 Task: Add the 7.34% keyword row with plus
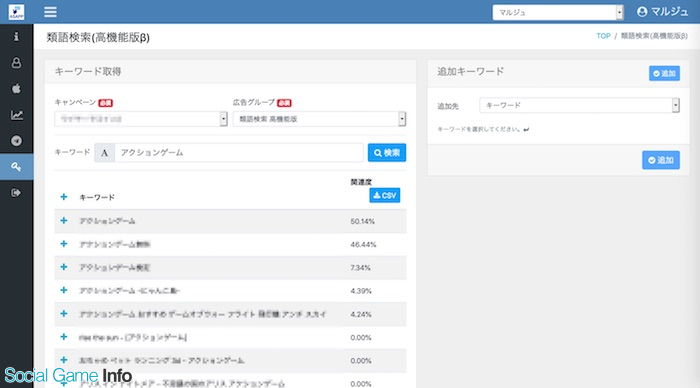[x=64, y=267]
